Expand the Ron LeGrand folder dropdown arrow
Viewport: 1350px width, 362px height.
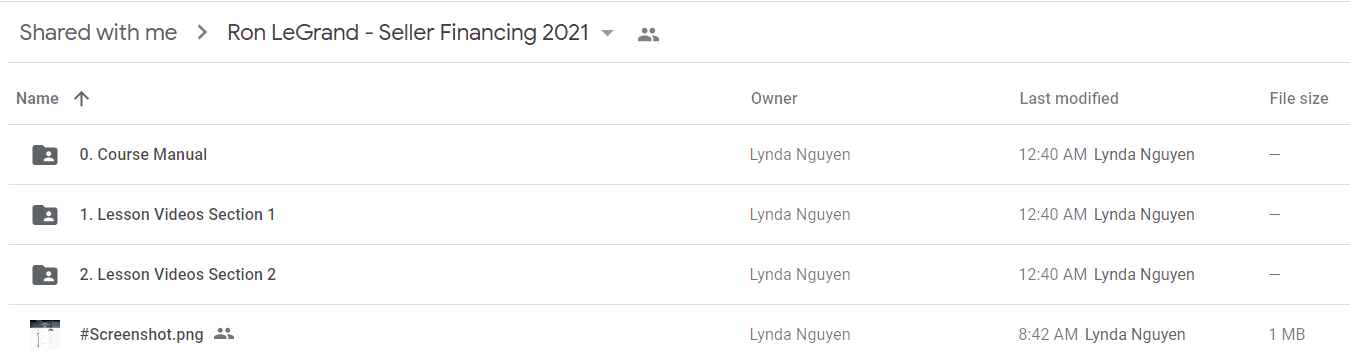tap(607, 33)
